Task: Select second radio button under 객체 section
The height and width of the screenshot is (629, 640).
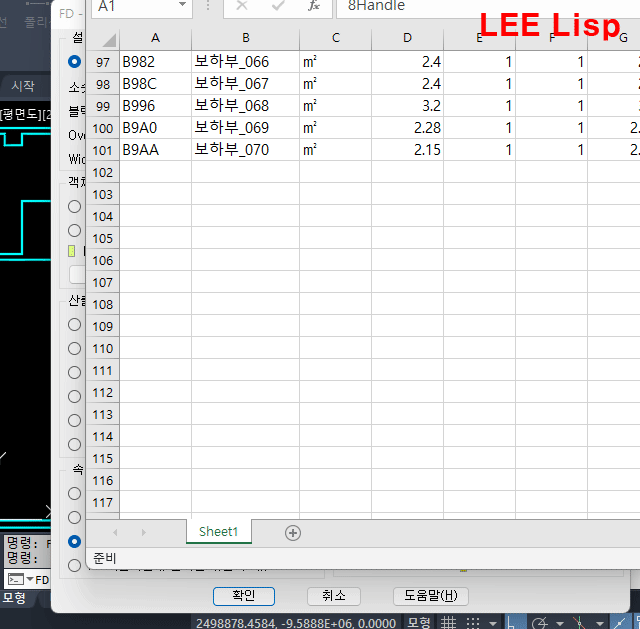Action: tap(74, 231)
